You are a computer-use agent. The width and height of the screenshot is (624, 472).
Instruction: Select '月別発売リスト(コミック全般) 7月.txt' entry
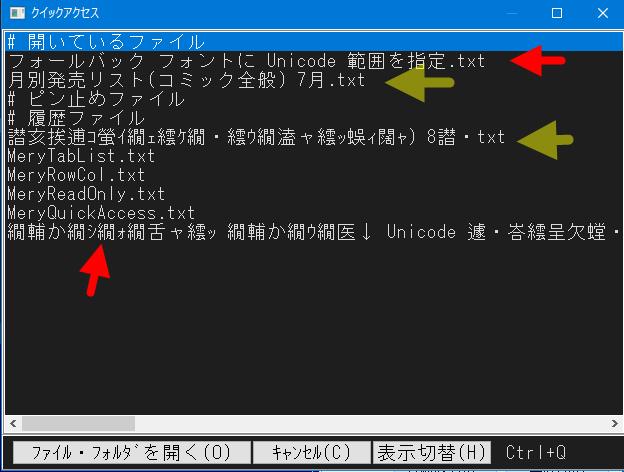tap(187, 80)
